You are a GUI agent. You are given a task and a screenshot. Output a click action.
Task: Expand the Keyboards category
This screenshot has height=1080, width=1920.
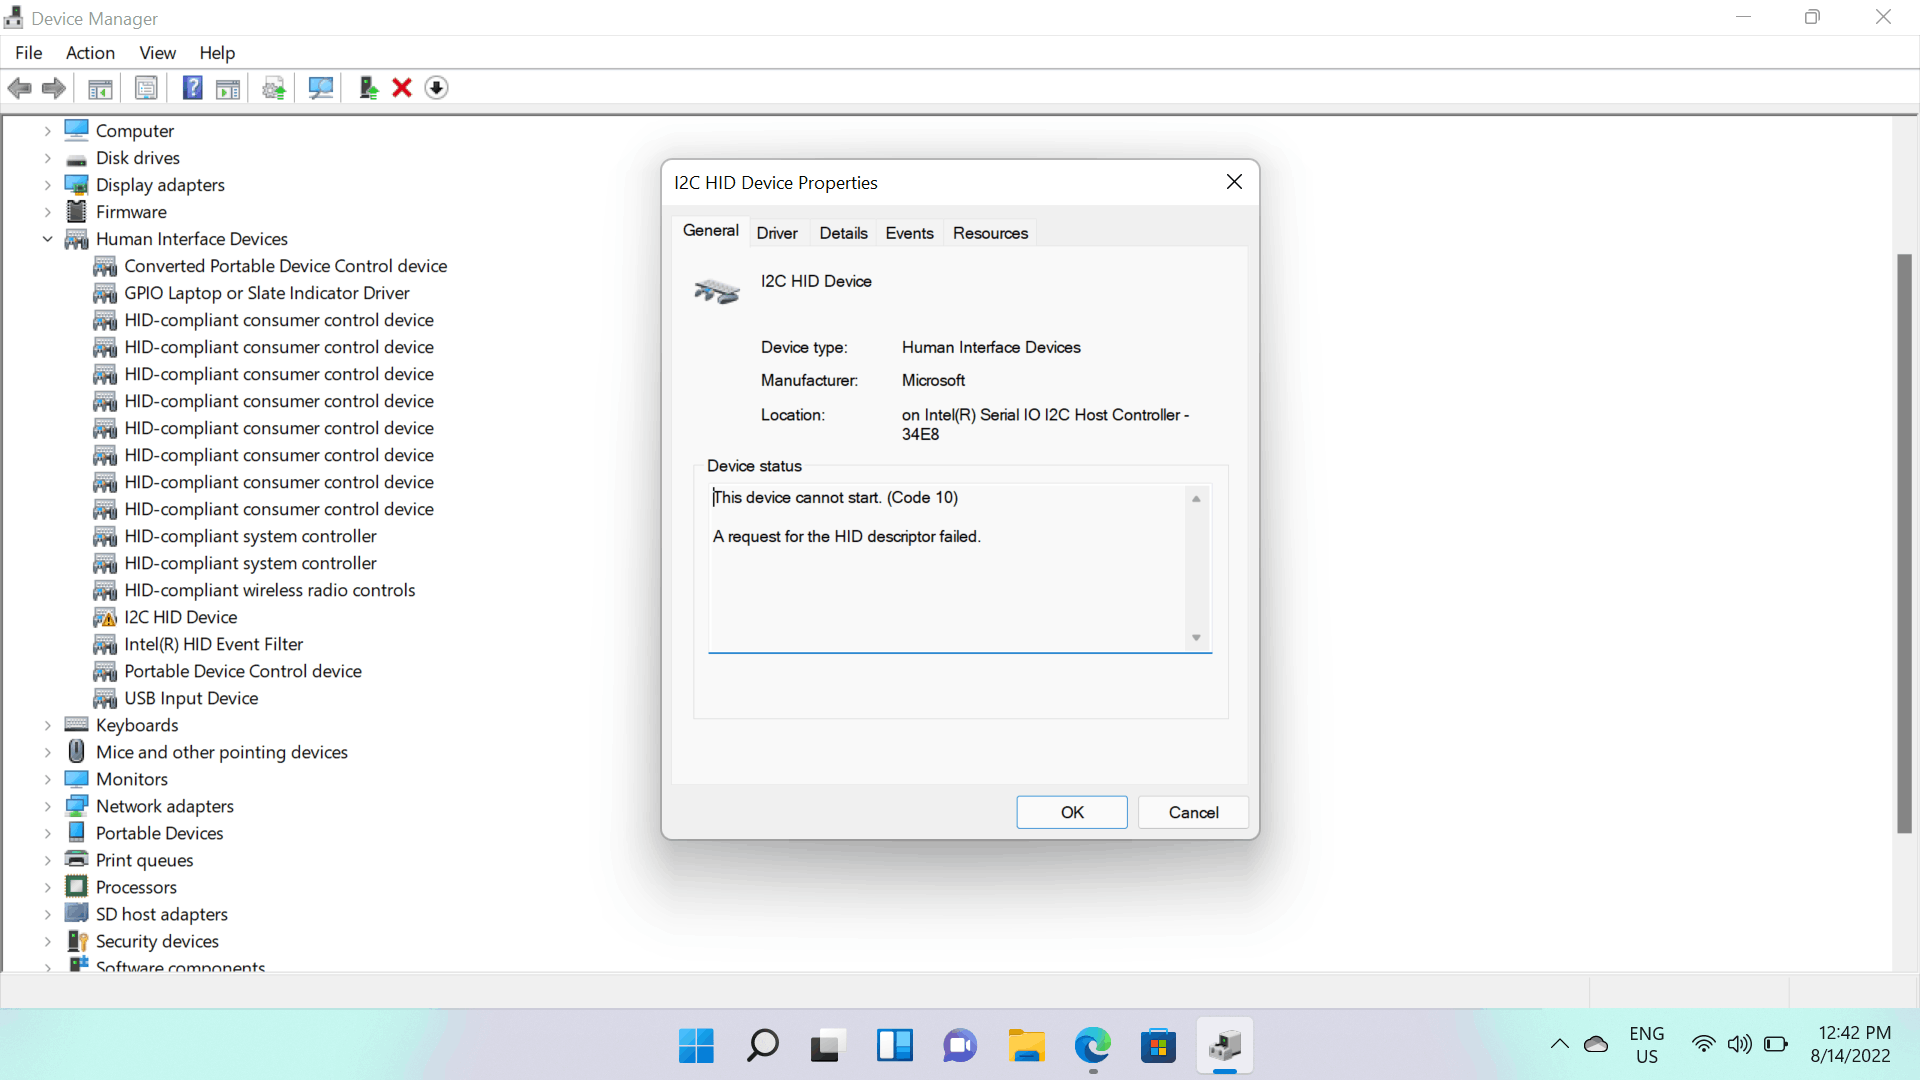point(47,725)
